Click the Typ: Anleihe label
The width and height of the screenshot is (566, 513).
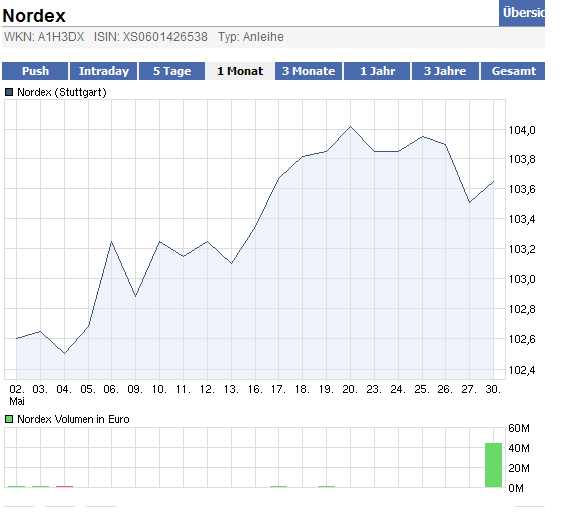251,37
